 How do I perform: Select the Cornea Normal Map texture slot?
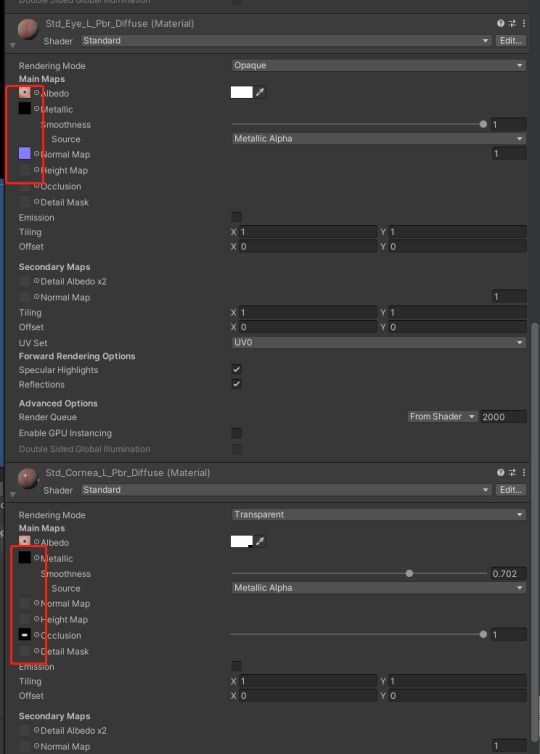click(x=25, y=603)
